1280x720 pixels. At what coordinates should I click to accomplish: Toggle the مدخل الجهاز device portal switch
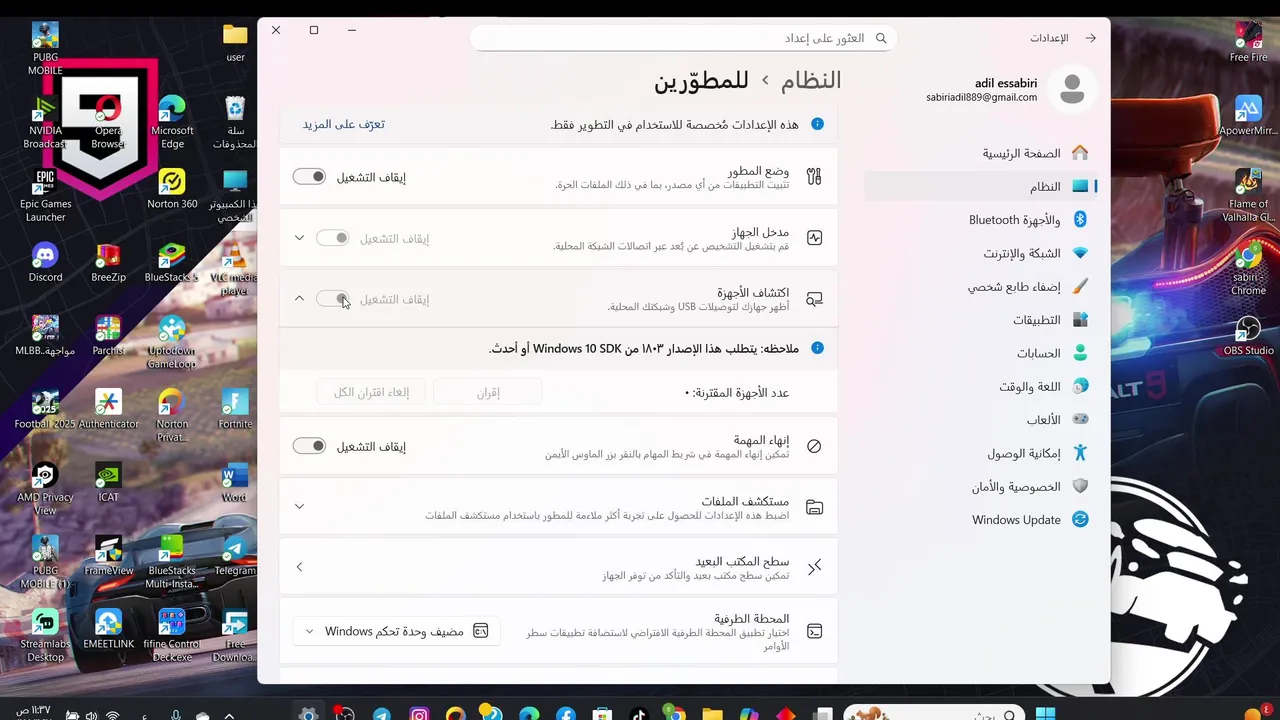[333, 238]
